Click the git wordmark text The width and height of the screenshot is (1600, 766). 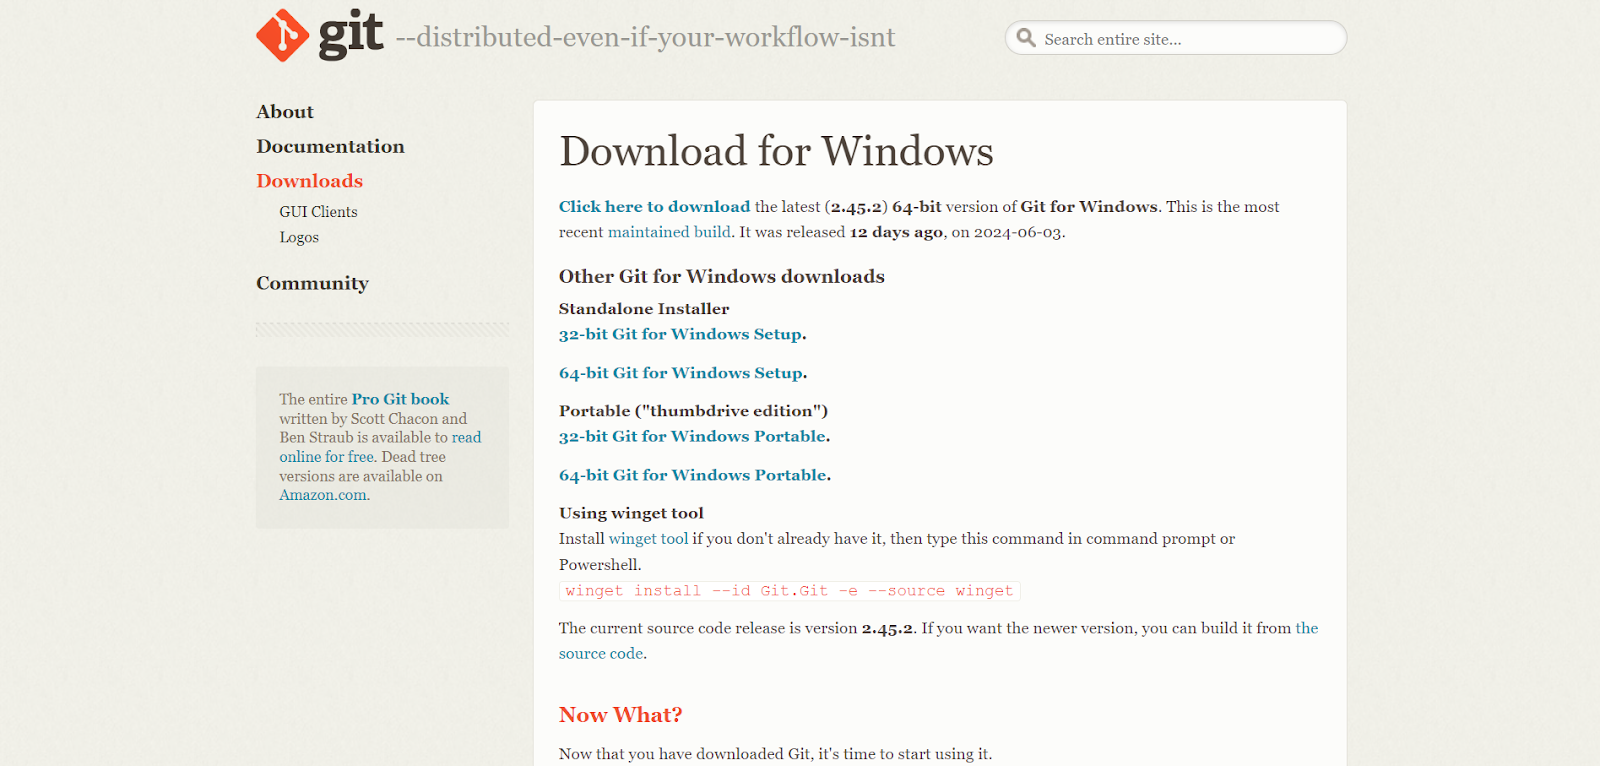click(x=350, y=36)
